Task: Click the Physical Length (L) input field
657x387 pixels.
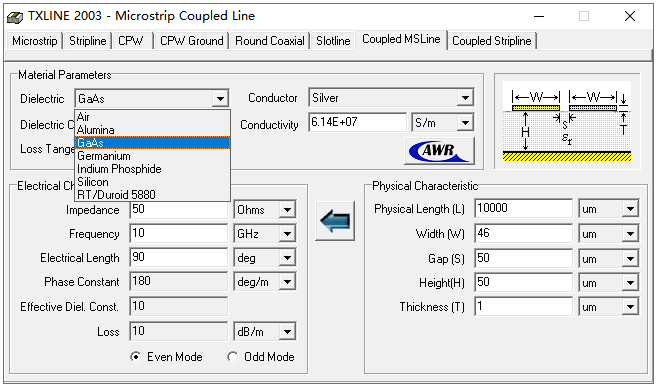Action: [x=523, y=208]
